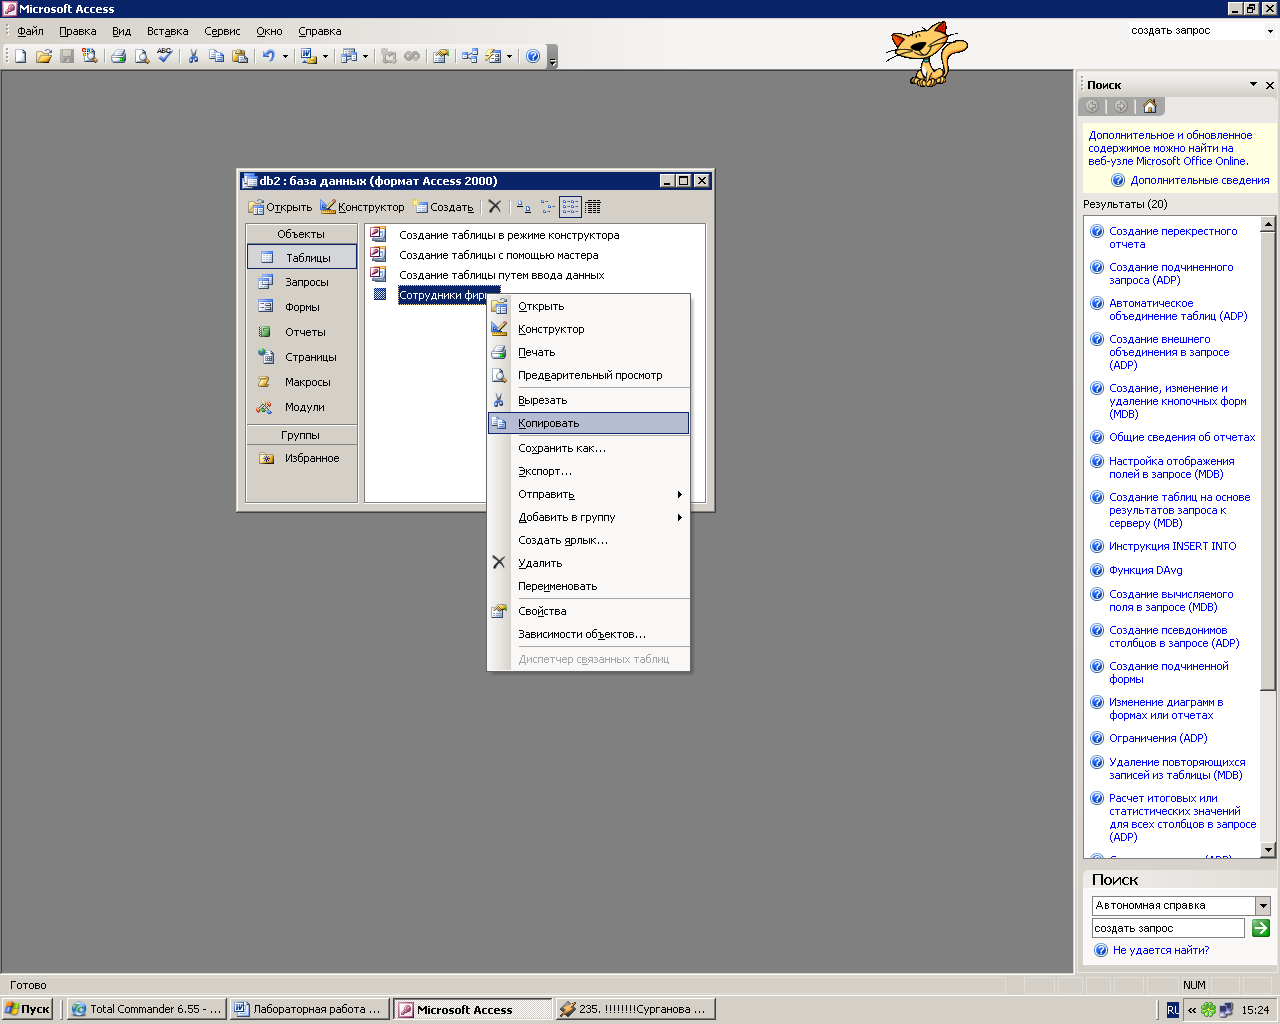Click the New Object toolbar icon
The image size is (1280, 1024).
click(x=493, y=56)
